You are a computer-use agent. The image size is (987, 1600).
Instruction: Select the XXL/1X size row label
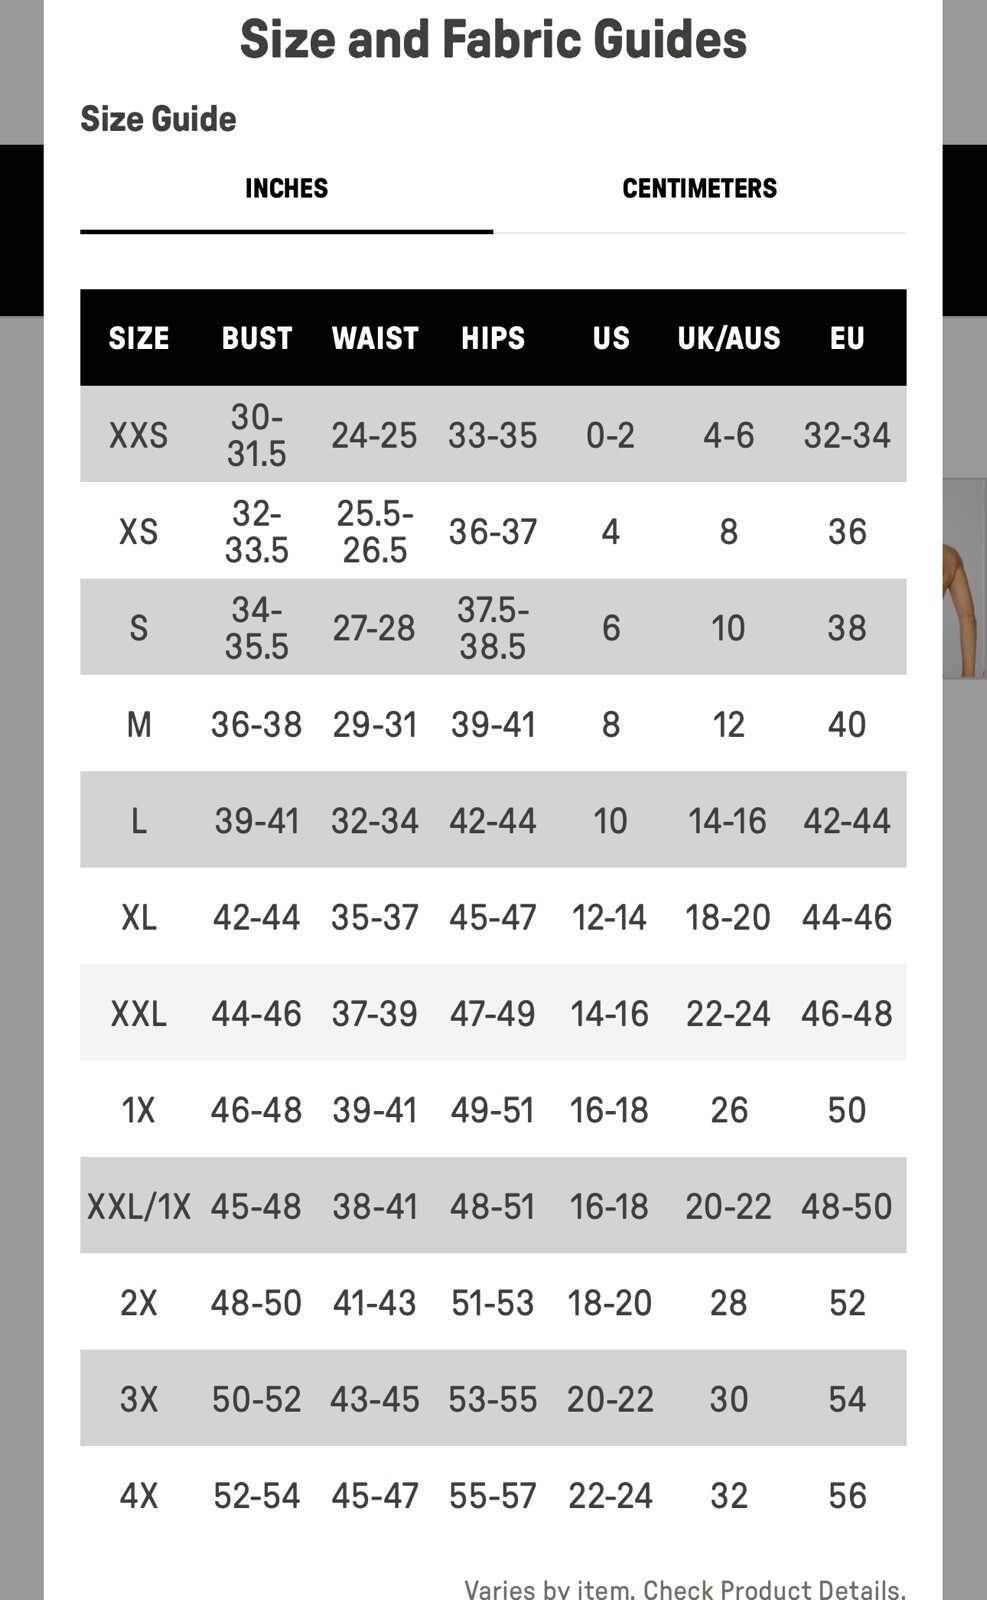tap(138, 1207)
